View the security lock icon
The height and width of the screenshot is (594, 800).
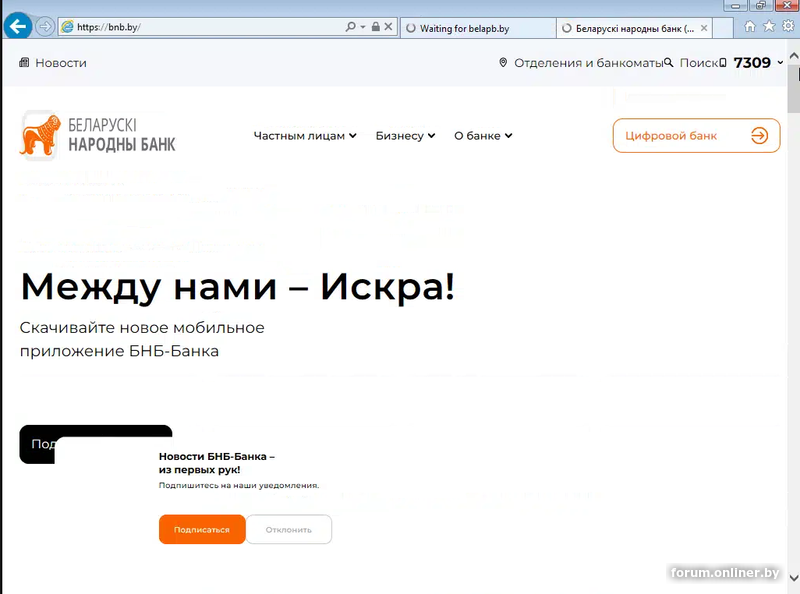point(376,27)
